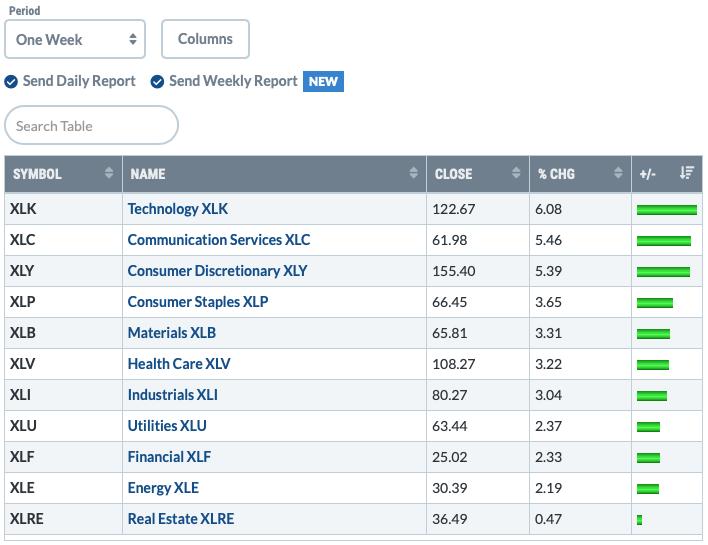
Task: Click the close value 122.67
Action: click(x=453, y=209)
